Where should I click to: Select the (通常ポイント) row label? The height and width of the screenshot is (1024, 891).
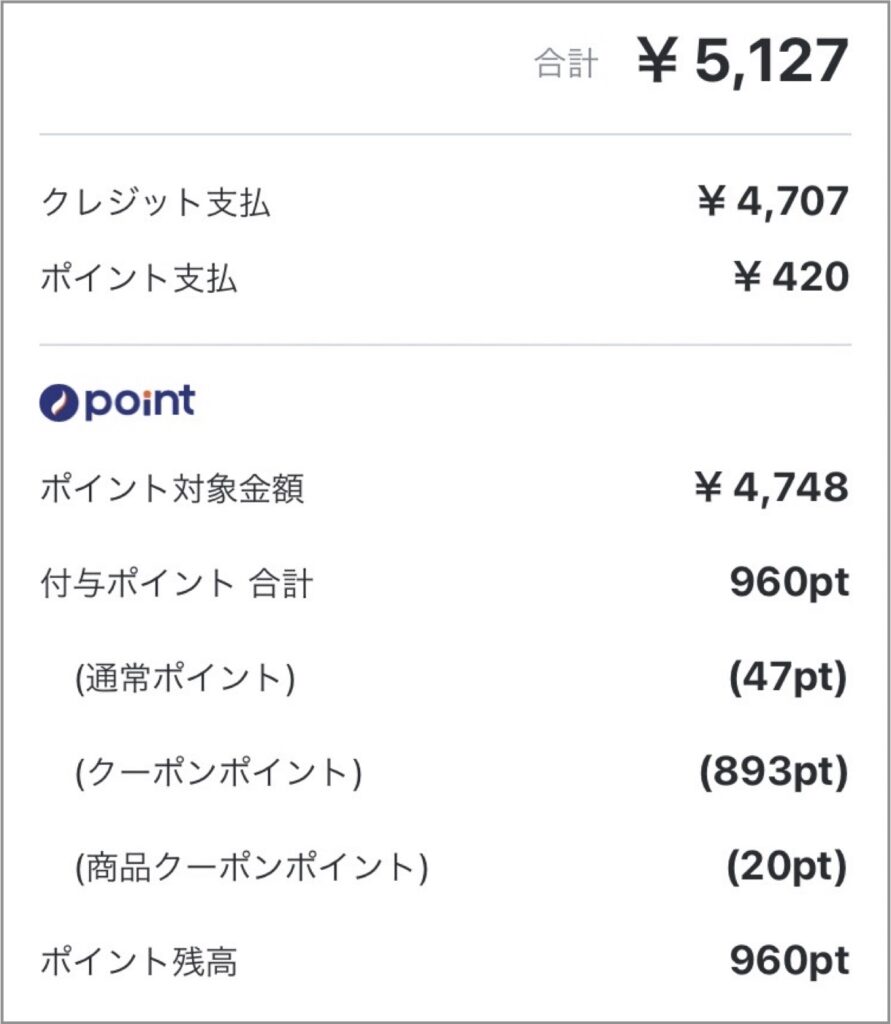(186, 678)
